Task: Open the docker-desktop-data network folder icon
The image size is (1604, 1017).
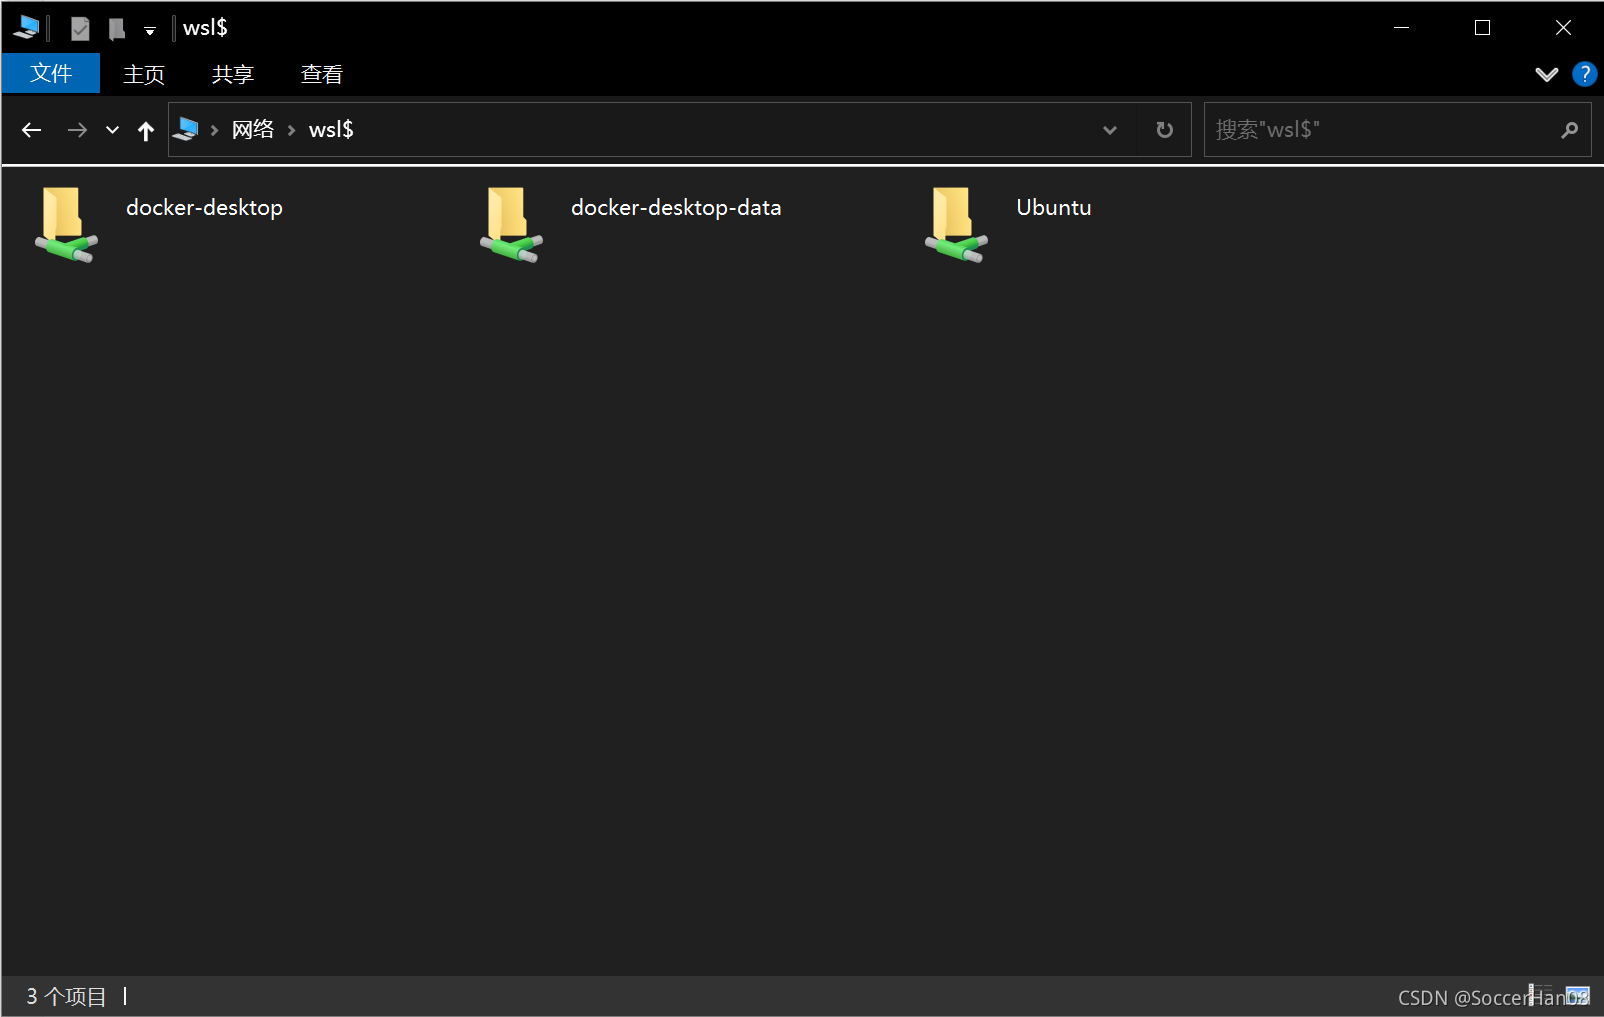Action: point(511,225)
